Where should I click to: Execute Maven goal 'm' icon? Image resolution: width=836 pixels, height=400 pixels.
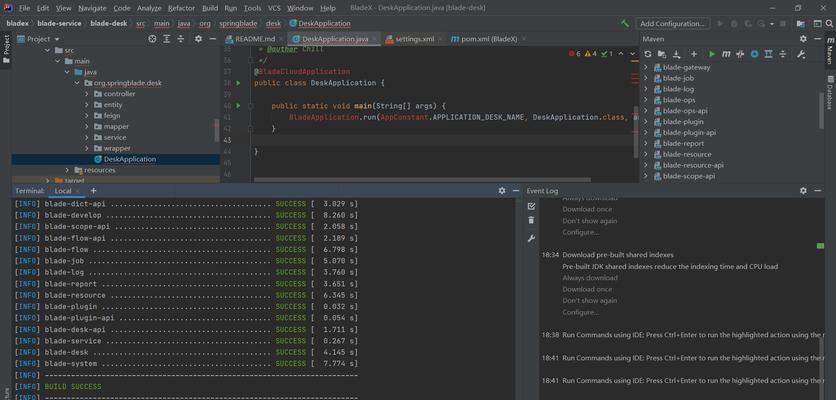[726, 54]
